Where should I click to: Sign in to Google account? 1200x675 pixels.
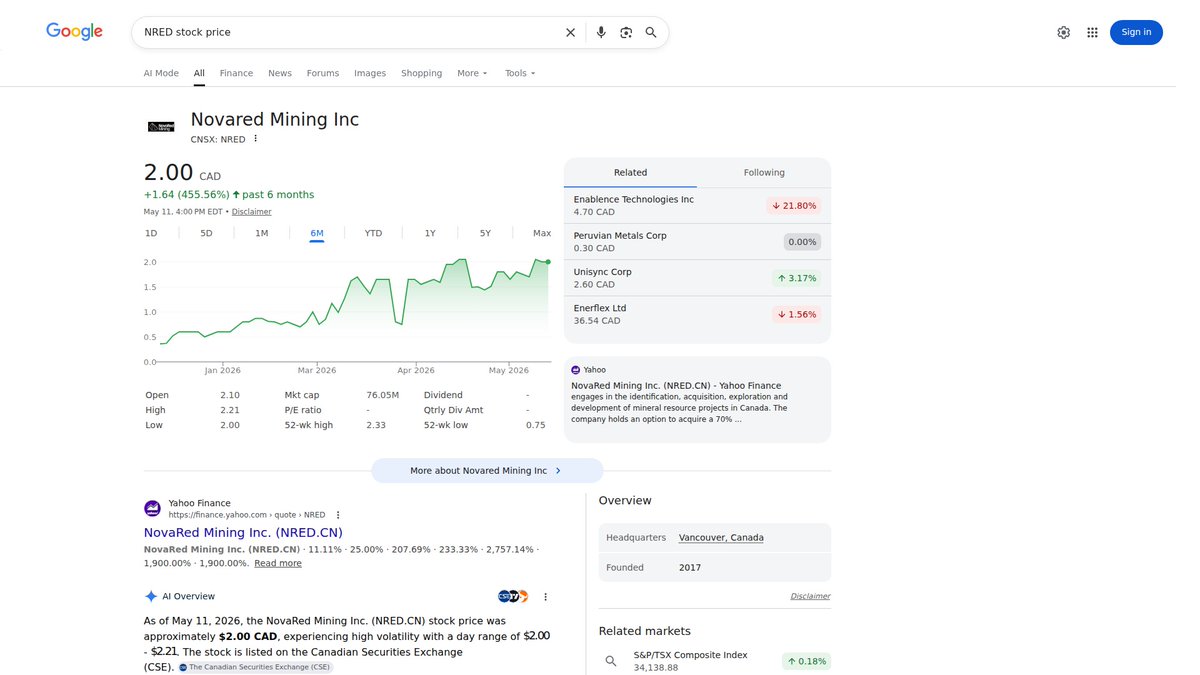pyautogui.click(x=1136, y=32)
